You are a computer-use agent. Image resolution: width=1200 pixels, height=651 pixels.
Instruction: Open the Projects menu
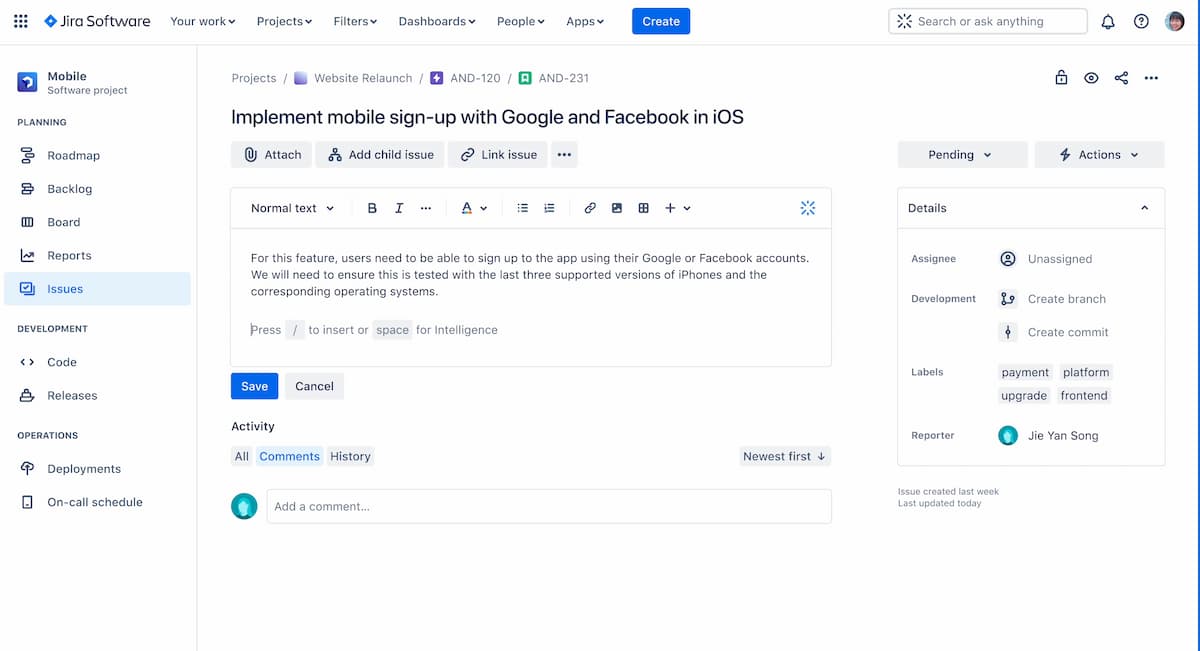pyautogui.click(x=284, y=21)
